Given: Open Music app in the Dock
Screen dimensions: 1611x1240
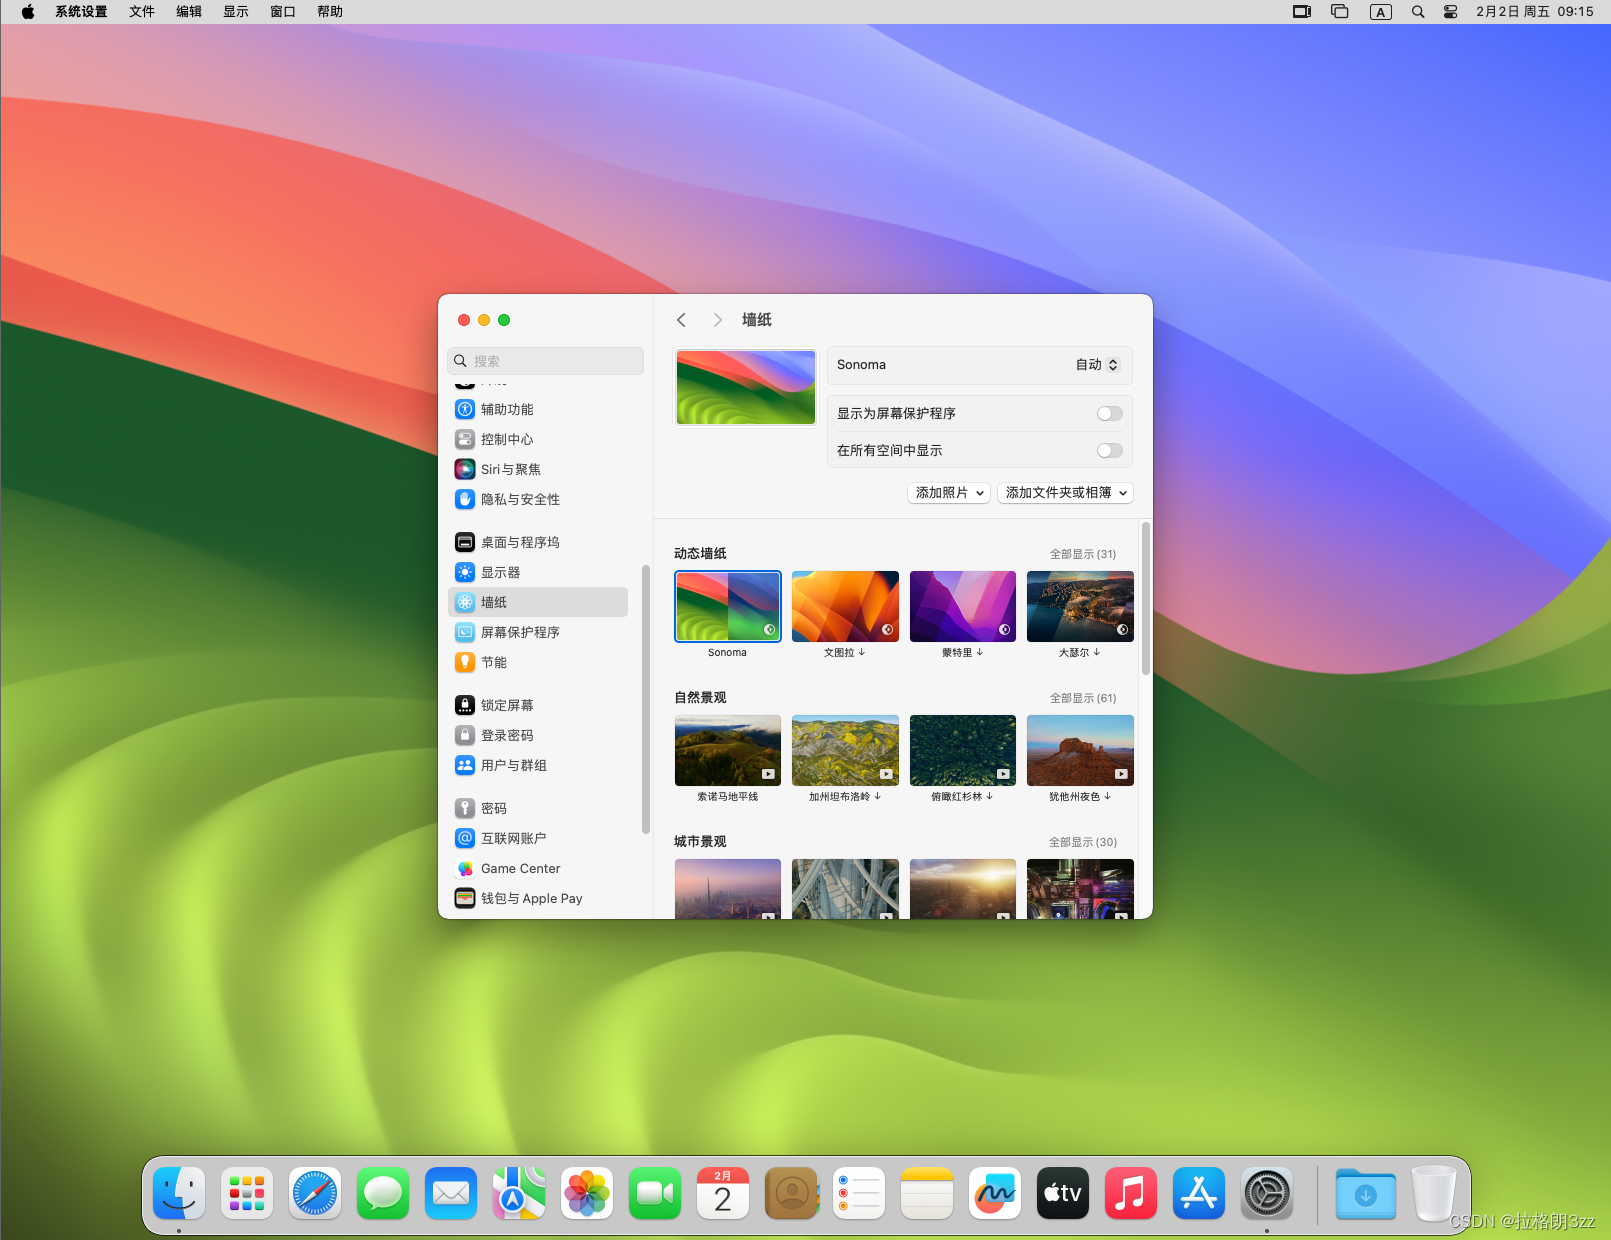Looking at the screenshot, I should pyautogui.click(x=1131, y=1193).
